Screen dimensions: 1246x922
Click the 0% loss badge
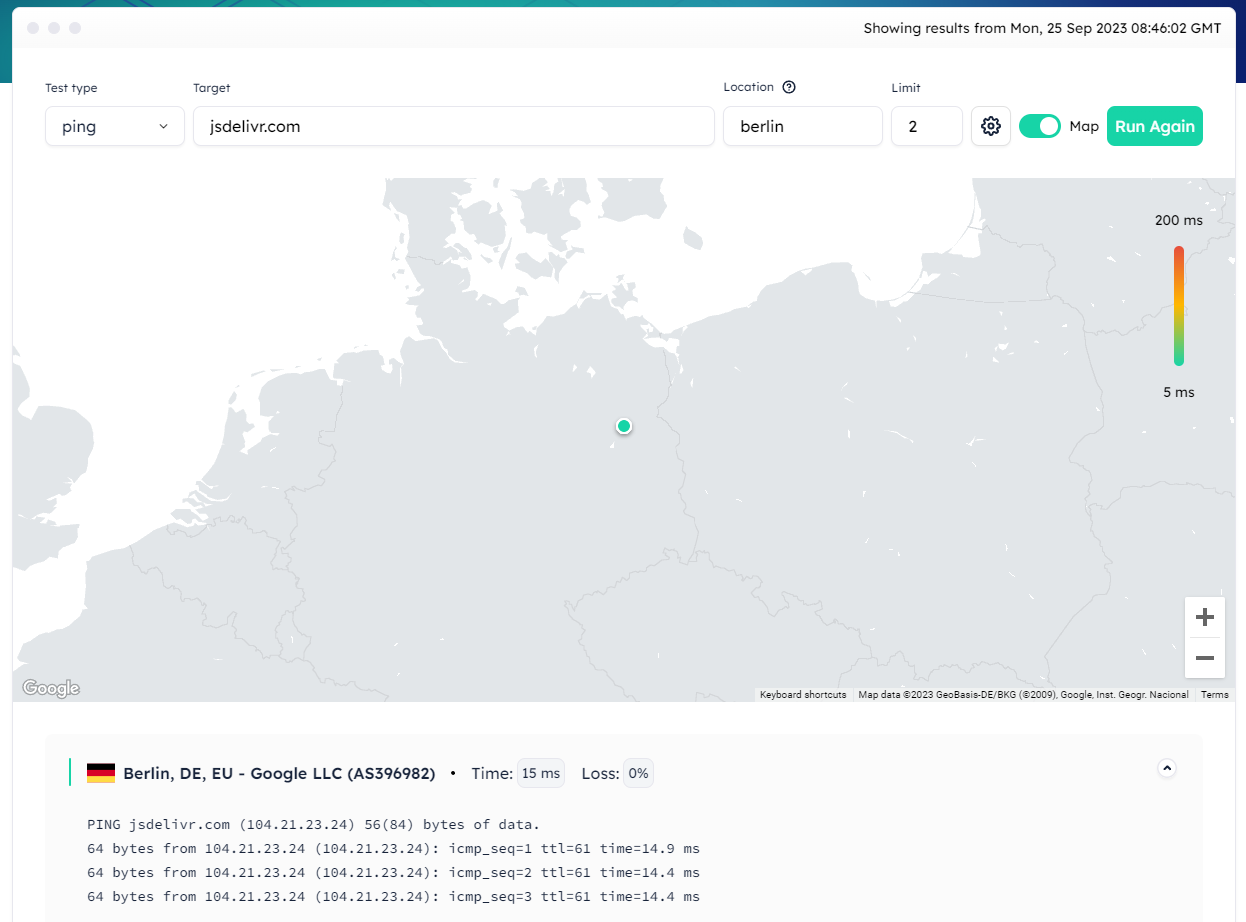[x=638, y=773]
